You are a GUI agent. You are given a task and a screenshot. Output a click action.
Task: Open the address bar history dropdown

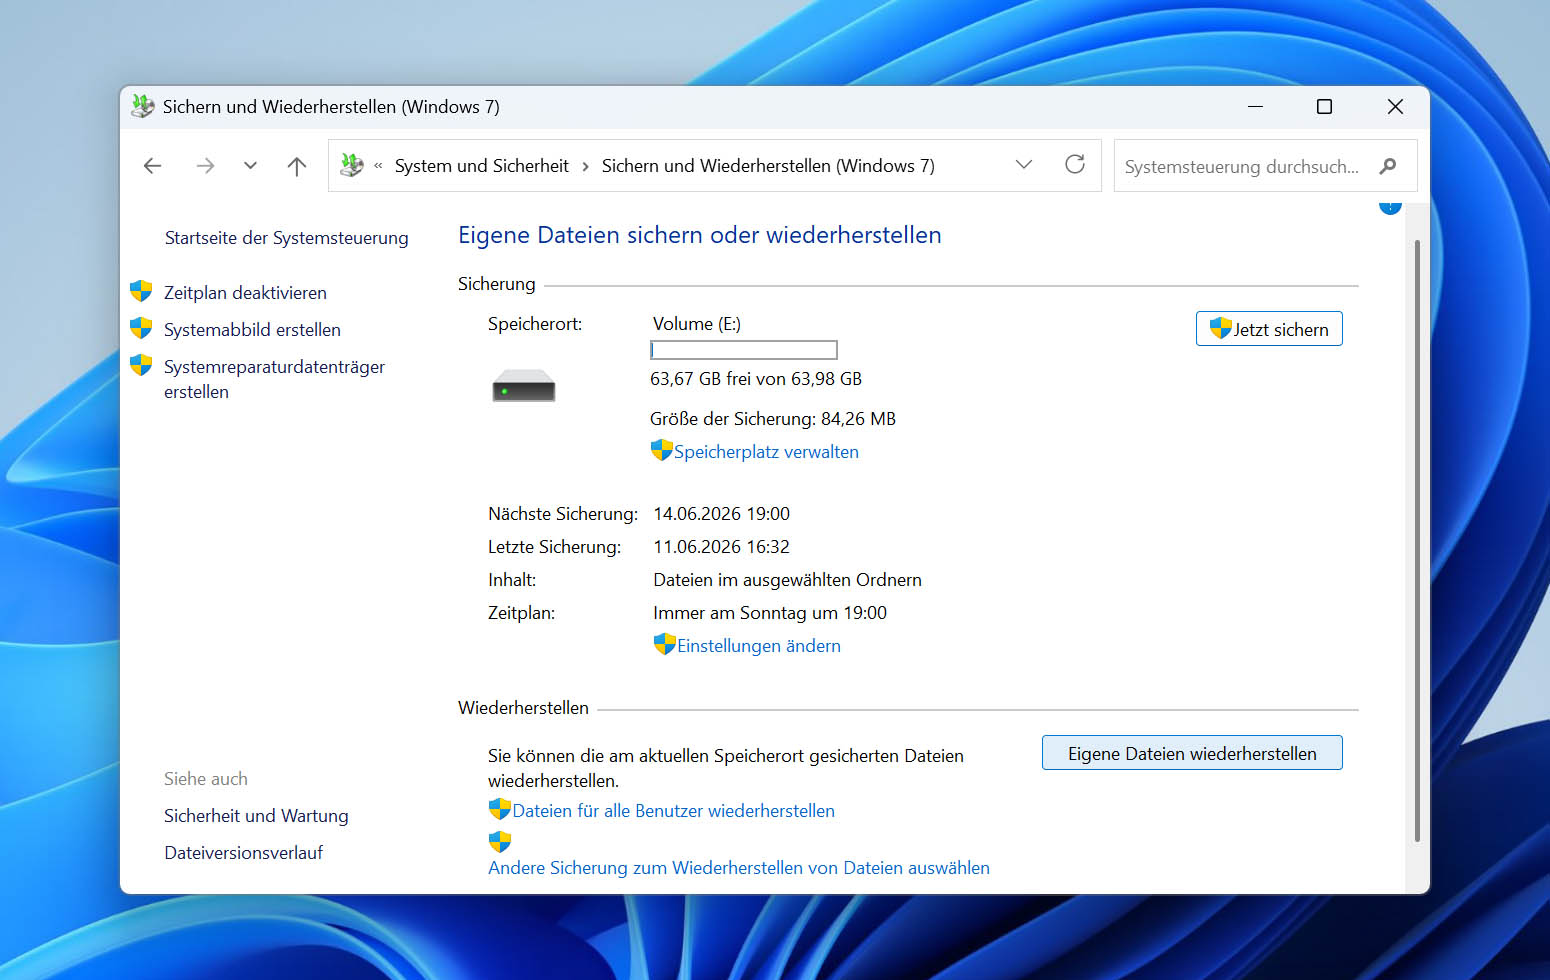pyautogui.click(x=1024, y=165)
